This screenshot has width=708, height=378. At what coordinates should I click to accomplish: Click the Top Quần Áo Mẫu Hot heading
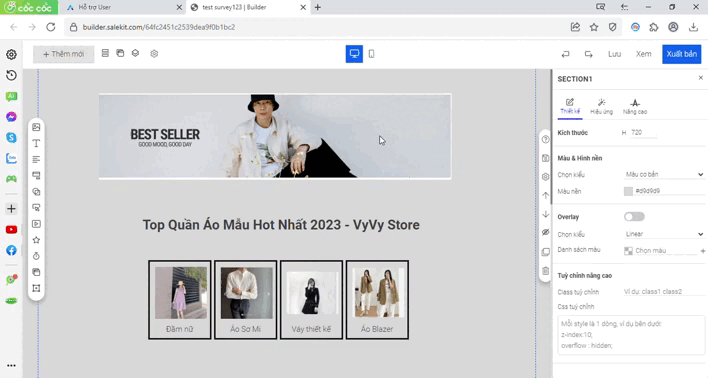tap(281, 225)
